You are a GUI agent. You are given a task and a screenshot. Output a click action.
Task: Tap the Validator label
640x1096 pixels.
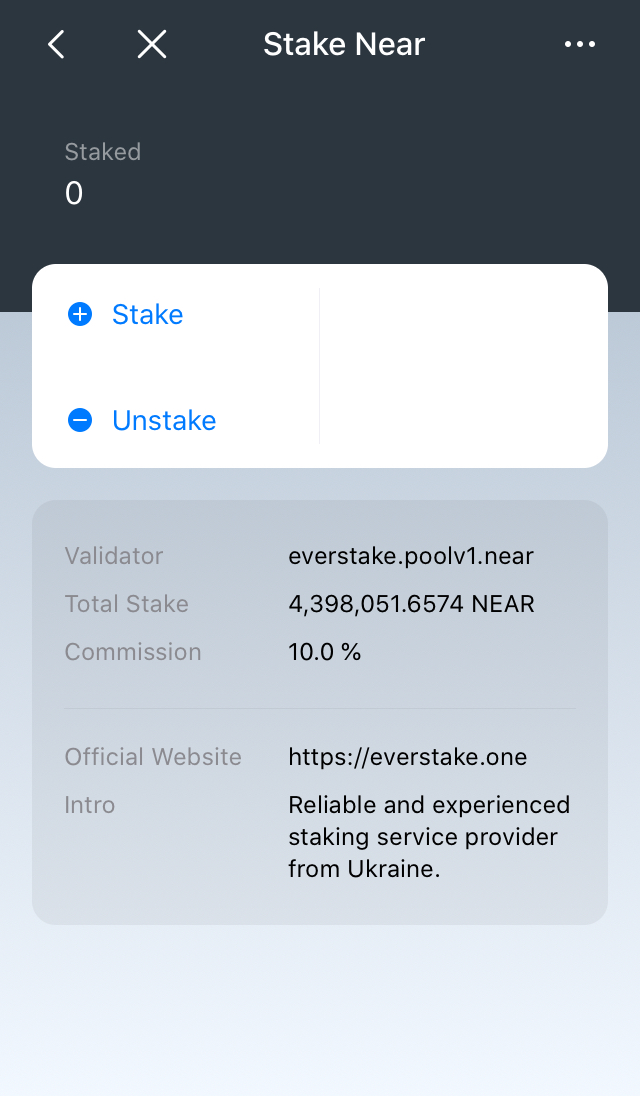114,556
